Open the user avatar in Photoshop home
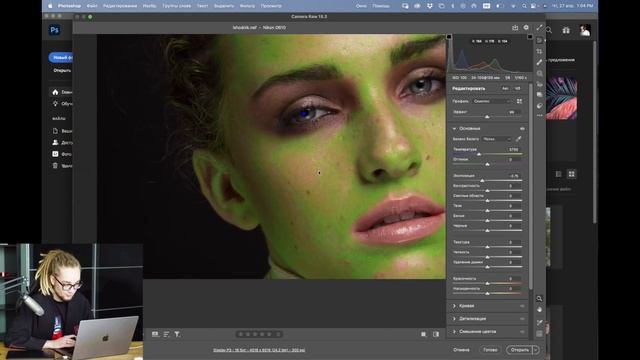640x360 pixels. [585, 30]
